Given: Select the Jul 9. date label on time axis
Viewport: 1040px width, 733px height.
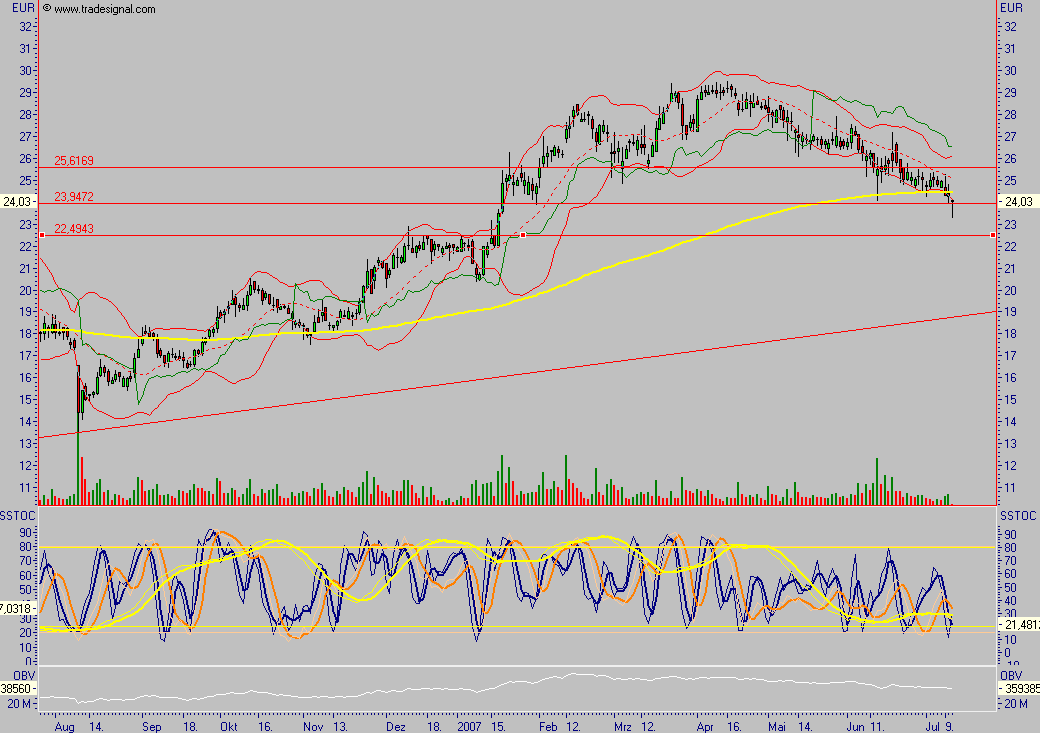Looking at the screenshot, I should 941,728.
